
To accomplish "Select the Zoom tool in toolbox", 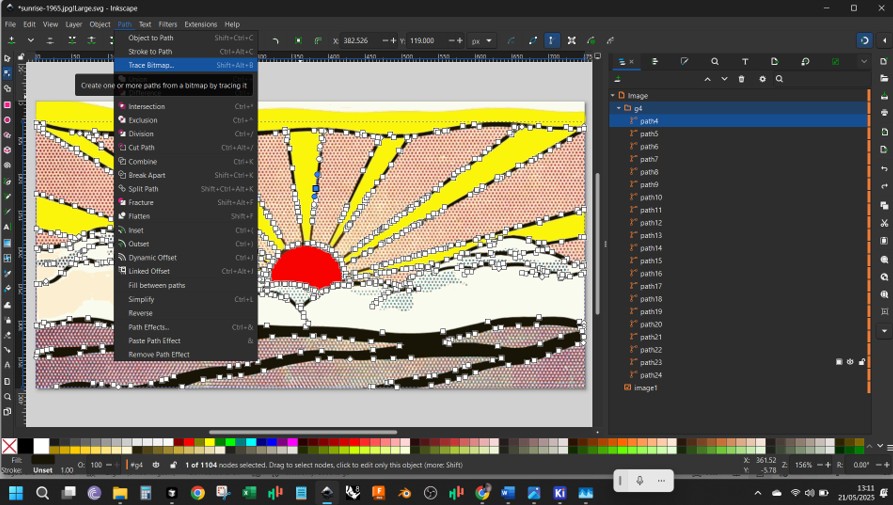I will tap(7, 397).
